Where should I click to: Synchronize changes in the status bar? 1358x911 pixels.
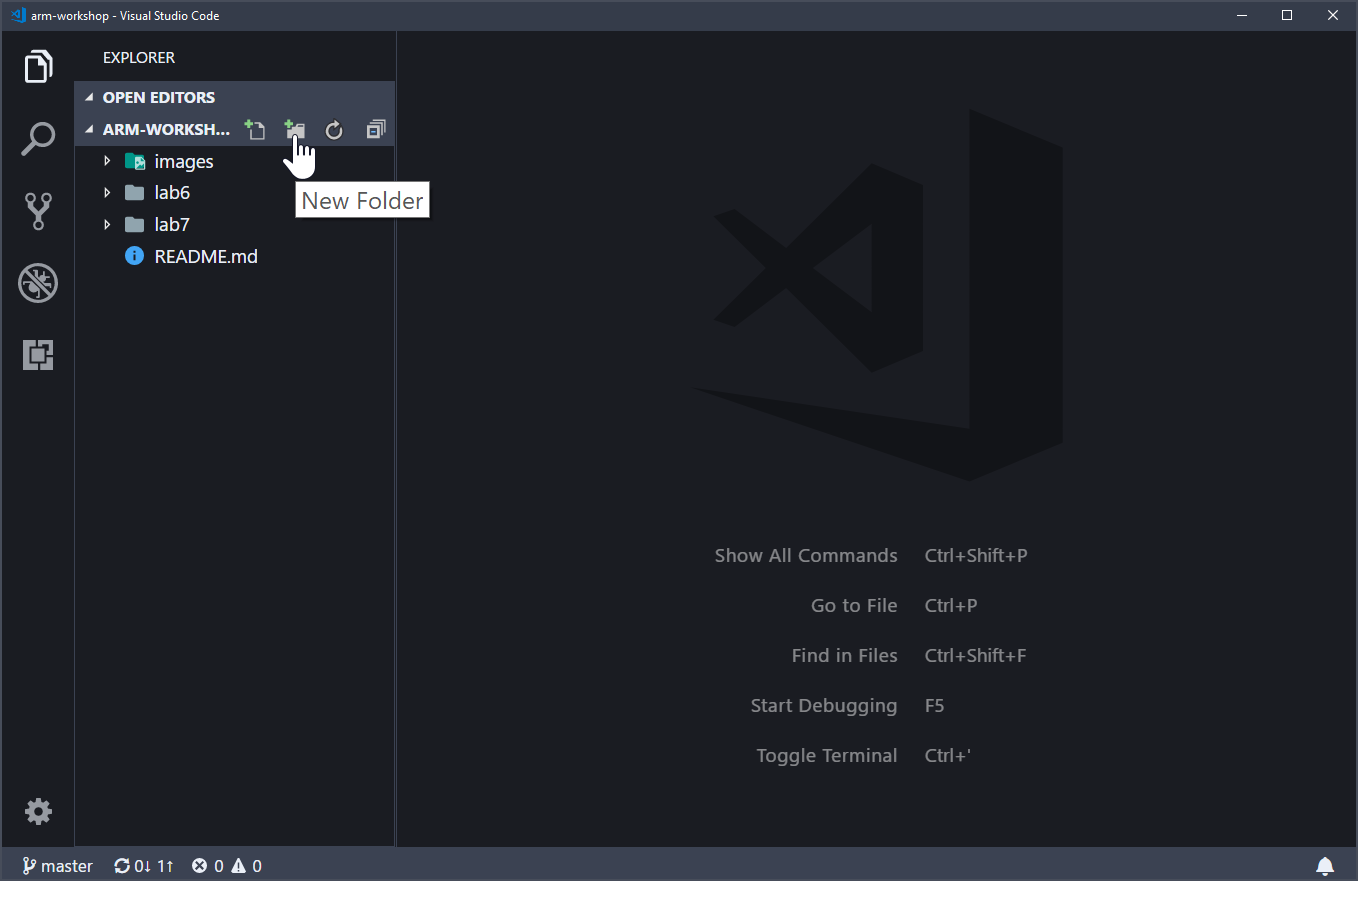pos(144,866)
